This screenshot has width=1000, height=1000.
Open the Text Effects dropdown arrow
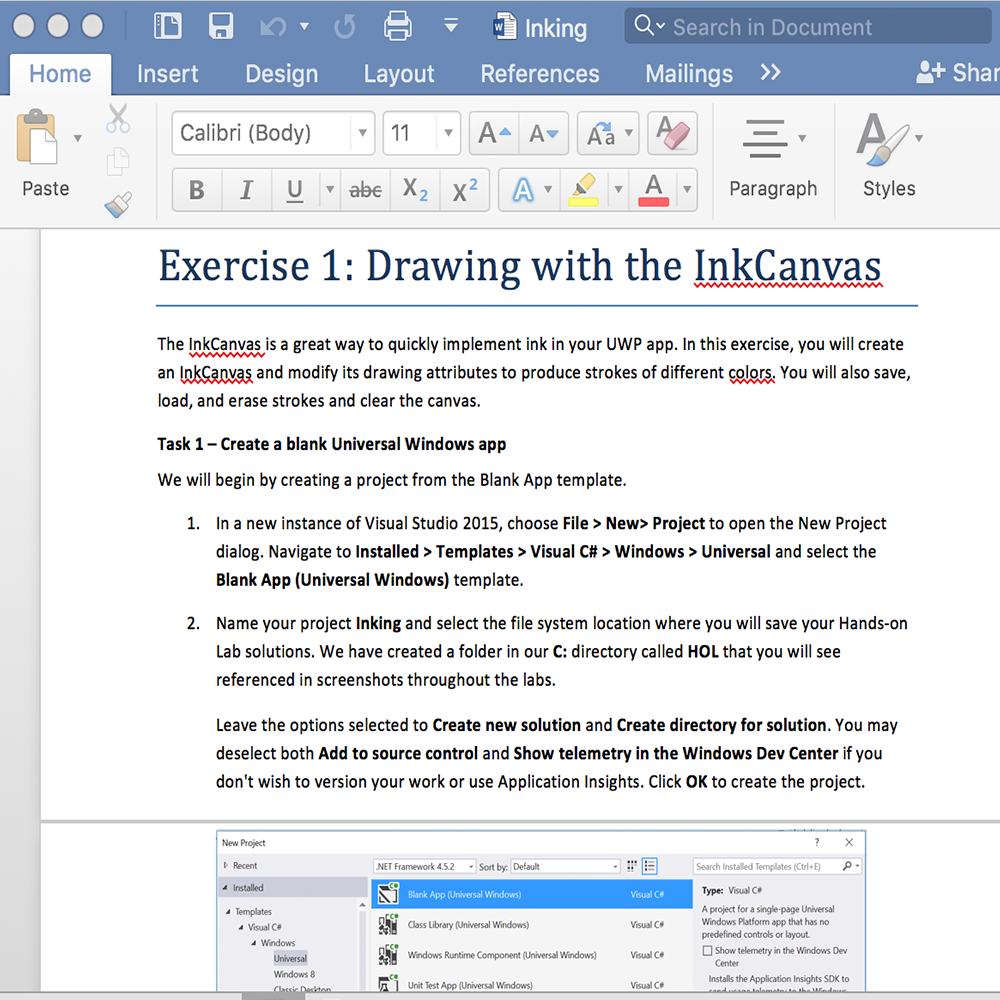(548, 189)
